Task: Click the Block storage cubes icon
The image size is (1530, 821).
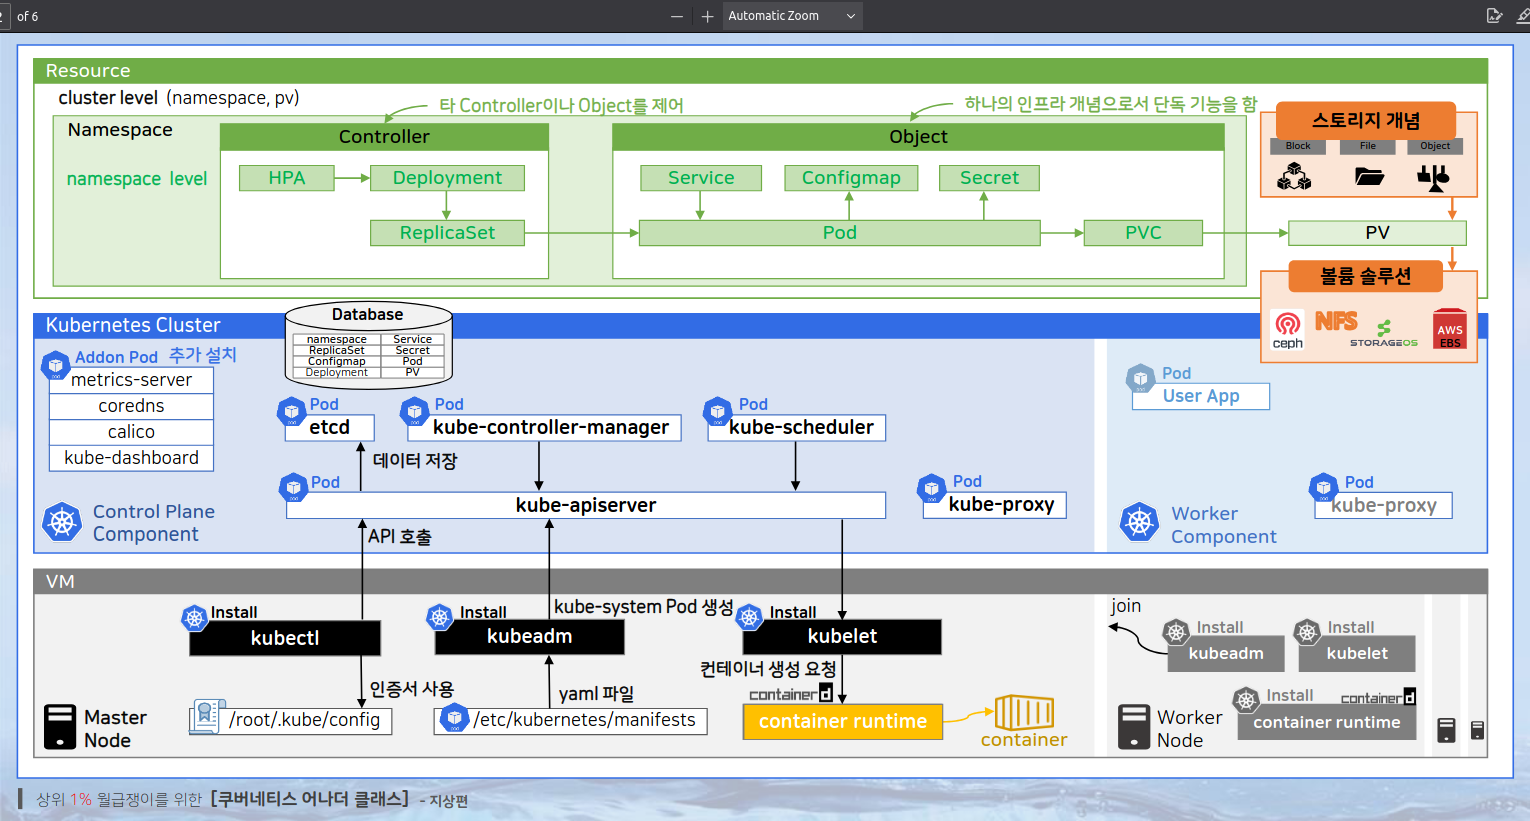Action: click(x=1295, y=177)
